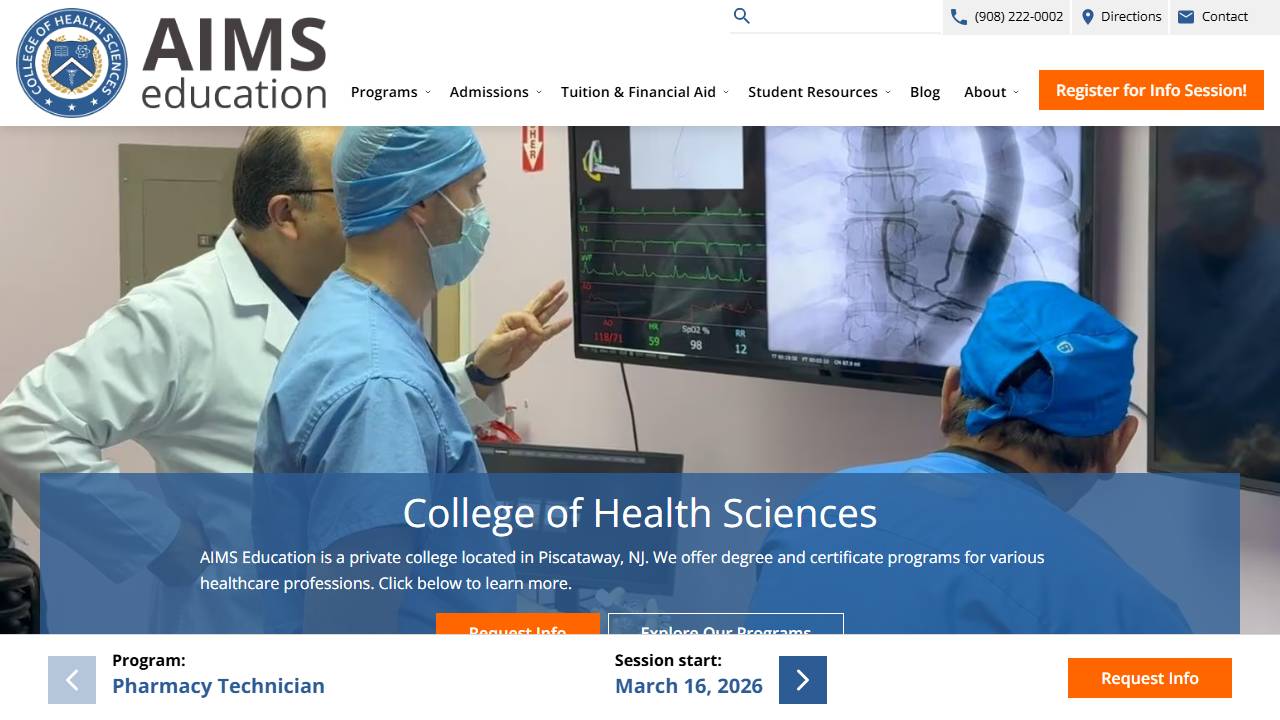Click the AIMS College seal logo

(x=72, y=63)
